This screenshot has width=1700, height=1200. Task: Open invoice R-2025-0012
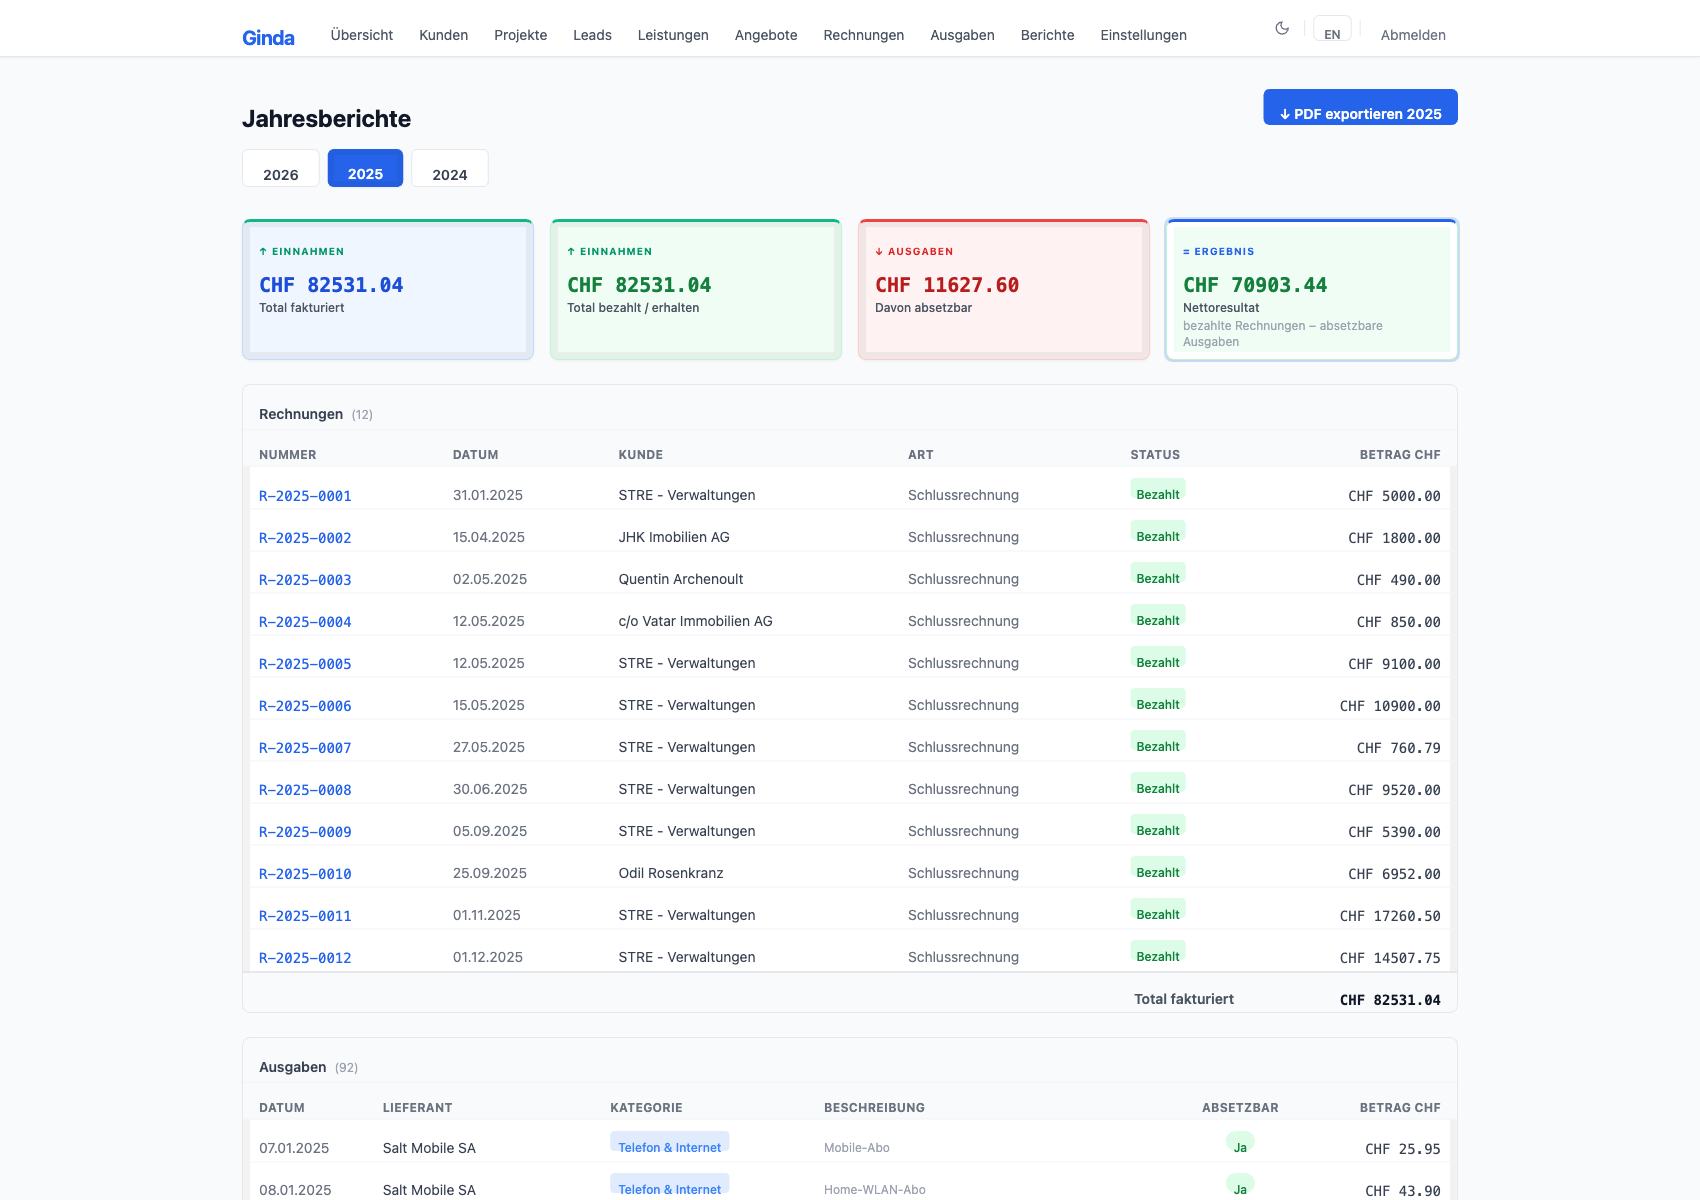(305, 958)
